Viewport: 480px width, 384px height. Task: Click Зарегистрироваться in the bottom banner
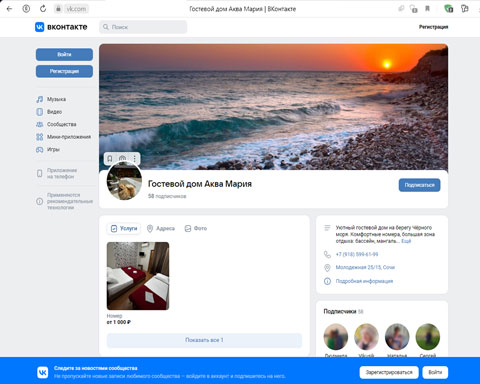[389, 372]
